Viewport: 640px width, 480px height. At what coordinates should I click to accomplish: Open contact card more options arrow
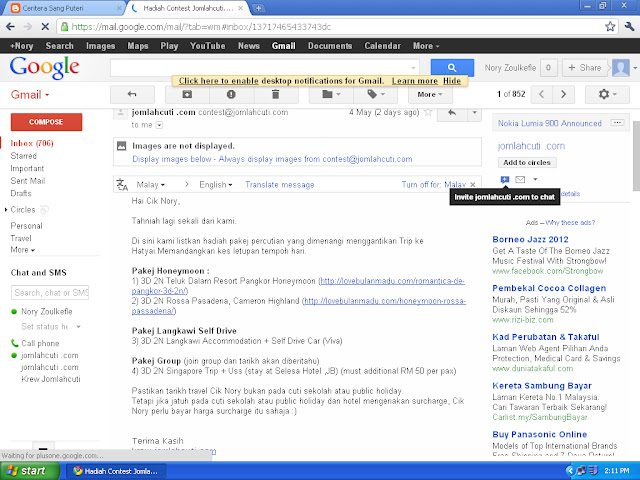pyautogui.click(x=535, y=179)
